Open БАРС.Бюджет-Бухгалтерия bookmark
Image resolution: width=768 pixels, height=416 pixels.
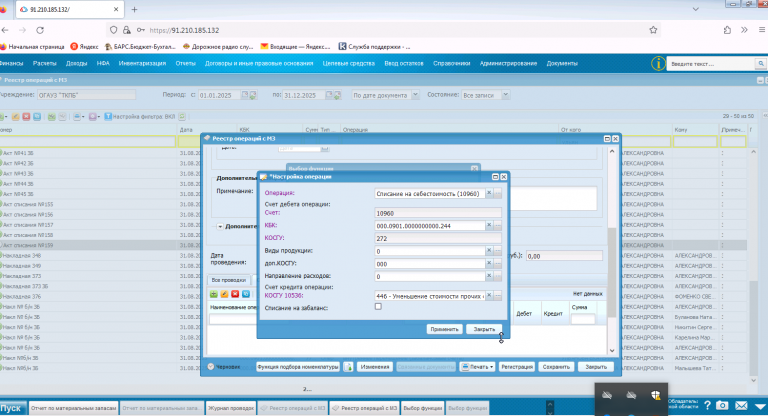pyautogui.click(x=140, y=47)
